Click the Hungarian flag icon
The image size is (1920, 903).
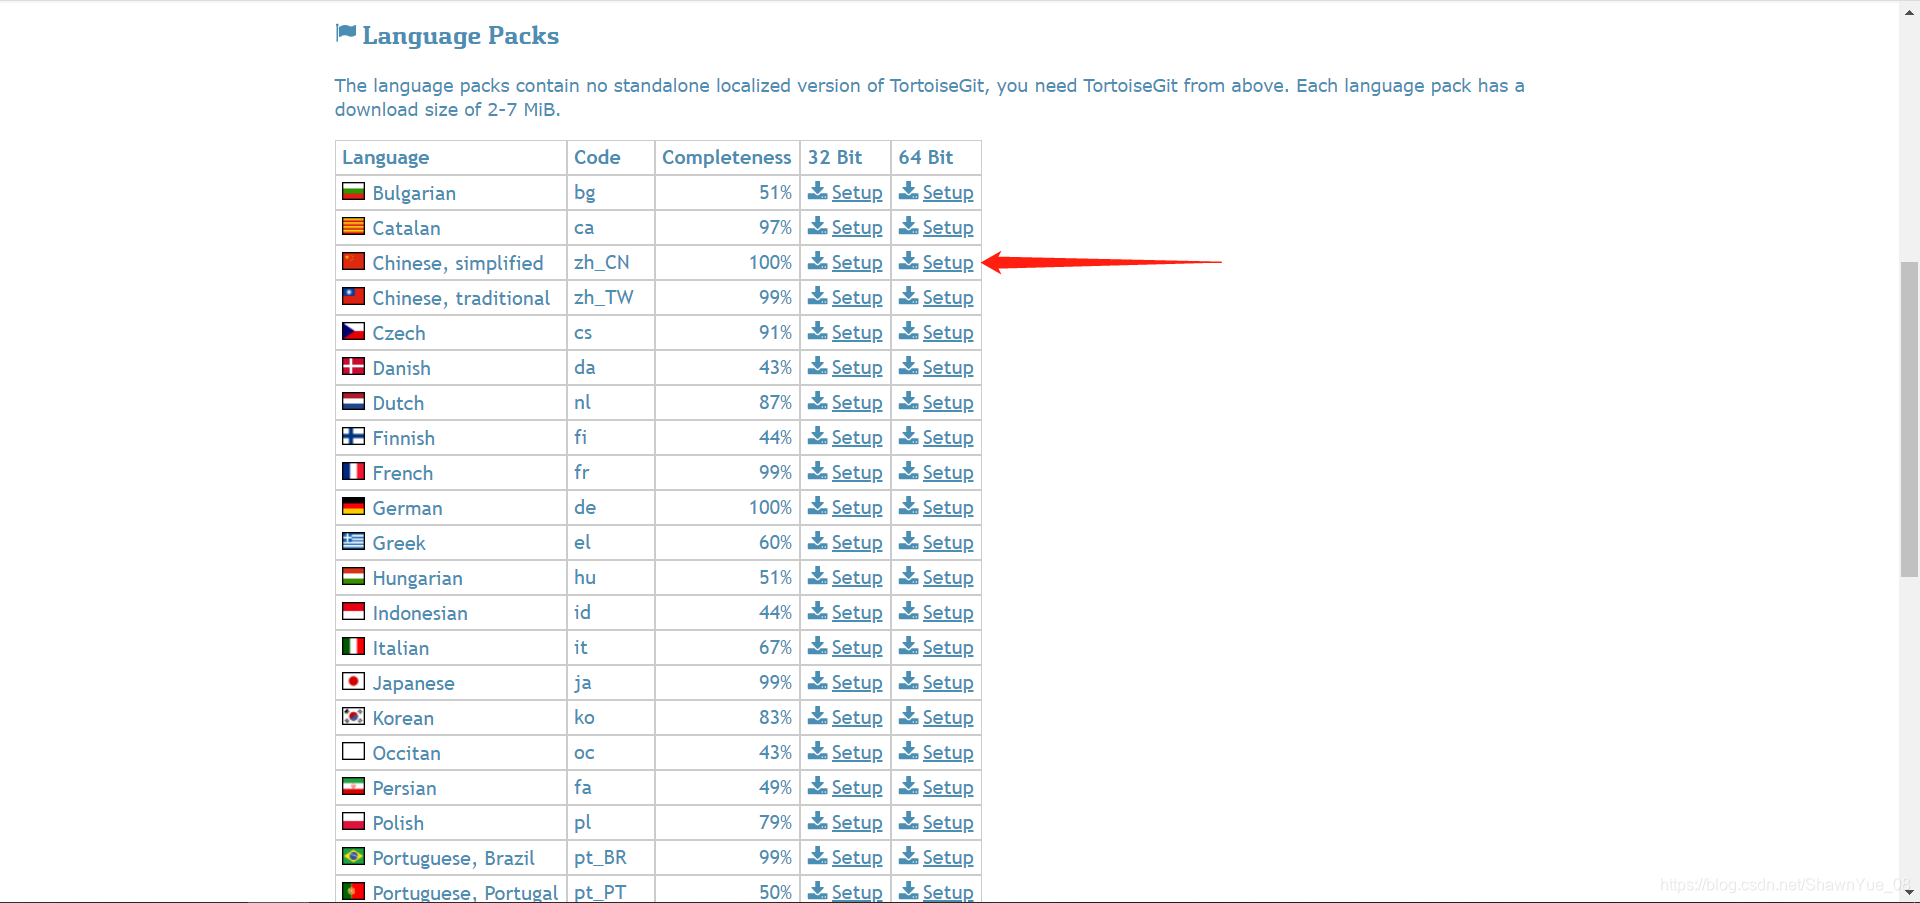[x=353, y=576]
